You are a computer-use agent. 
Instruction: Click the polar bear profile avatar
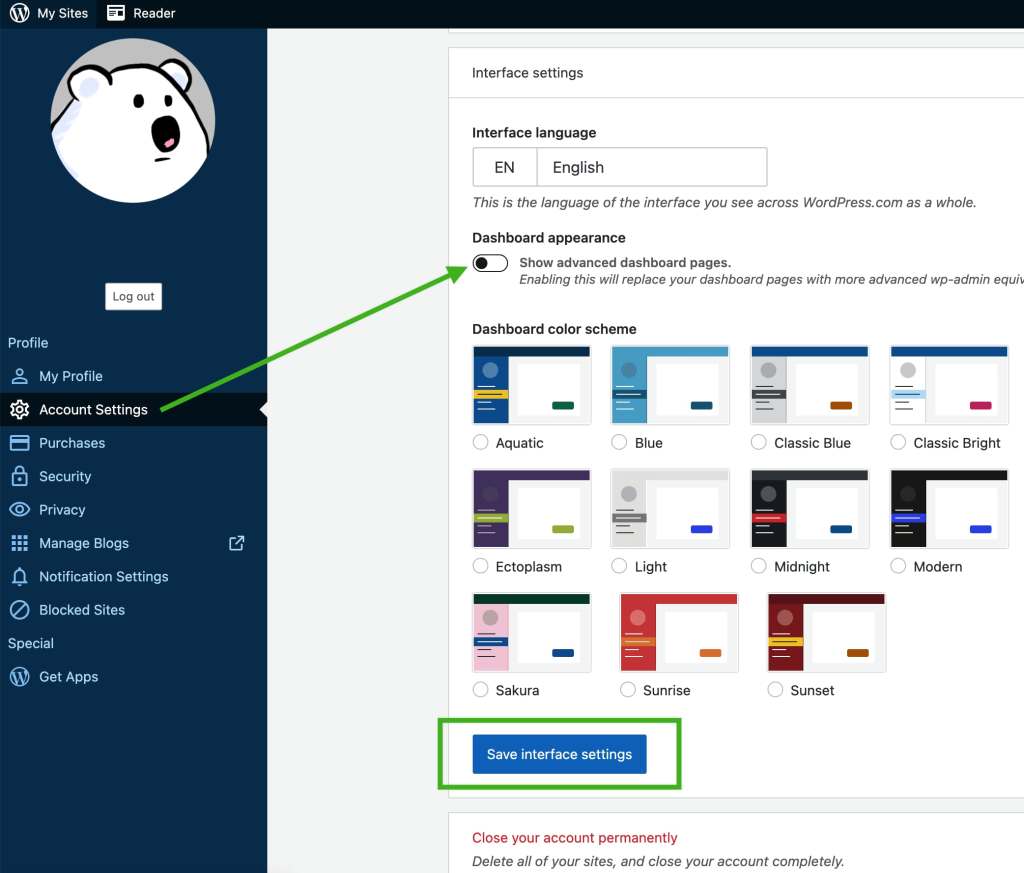pyautogui.click(x=133, y=120)
